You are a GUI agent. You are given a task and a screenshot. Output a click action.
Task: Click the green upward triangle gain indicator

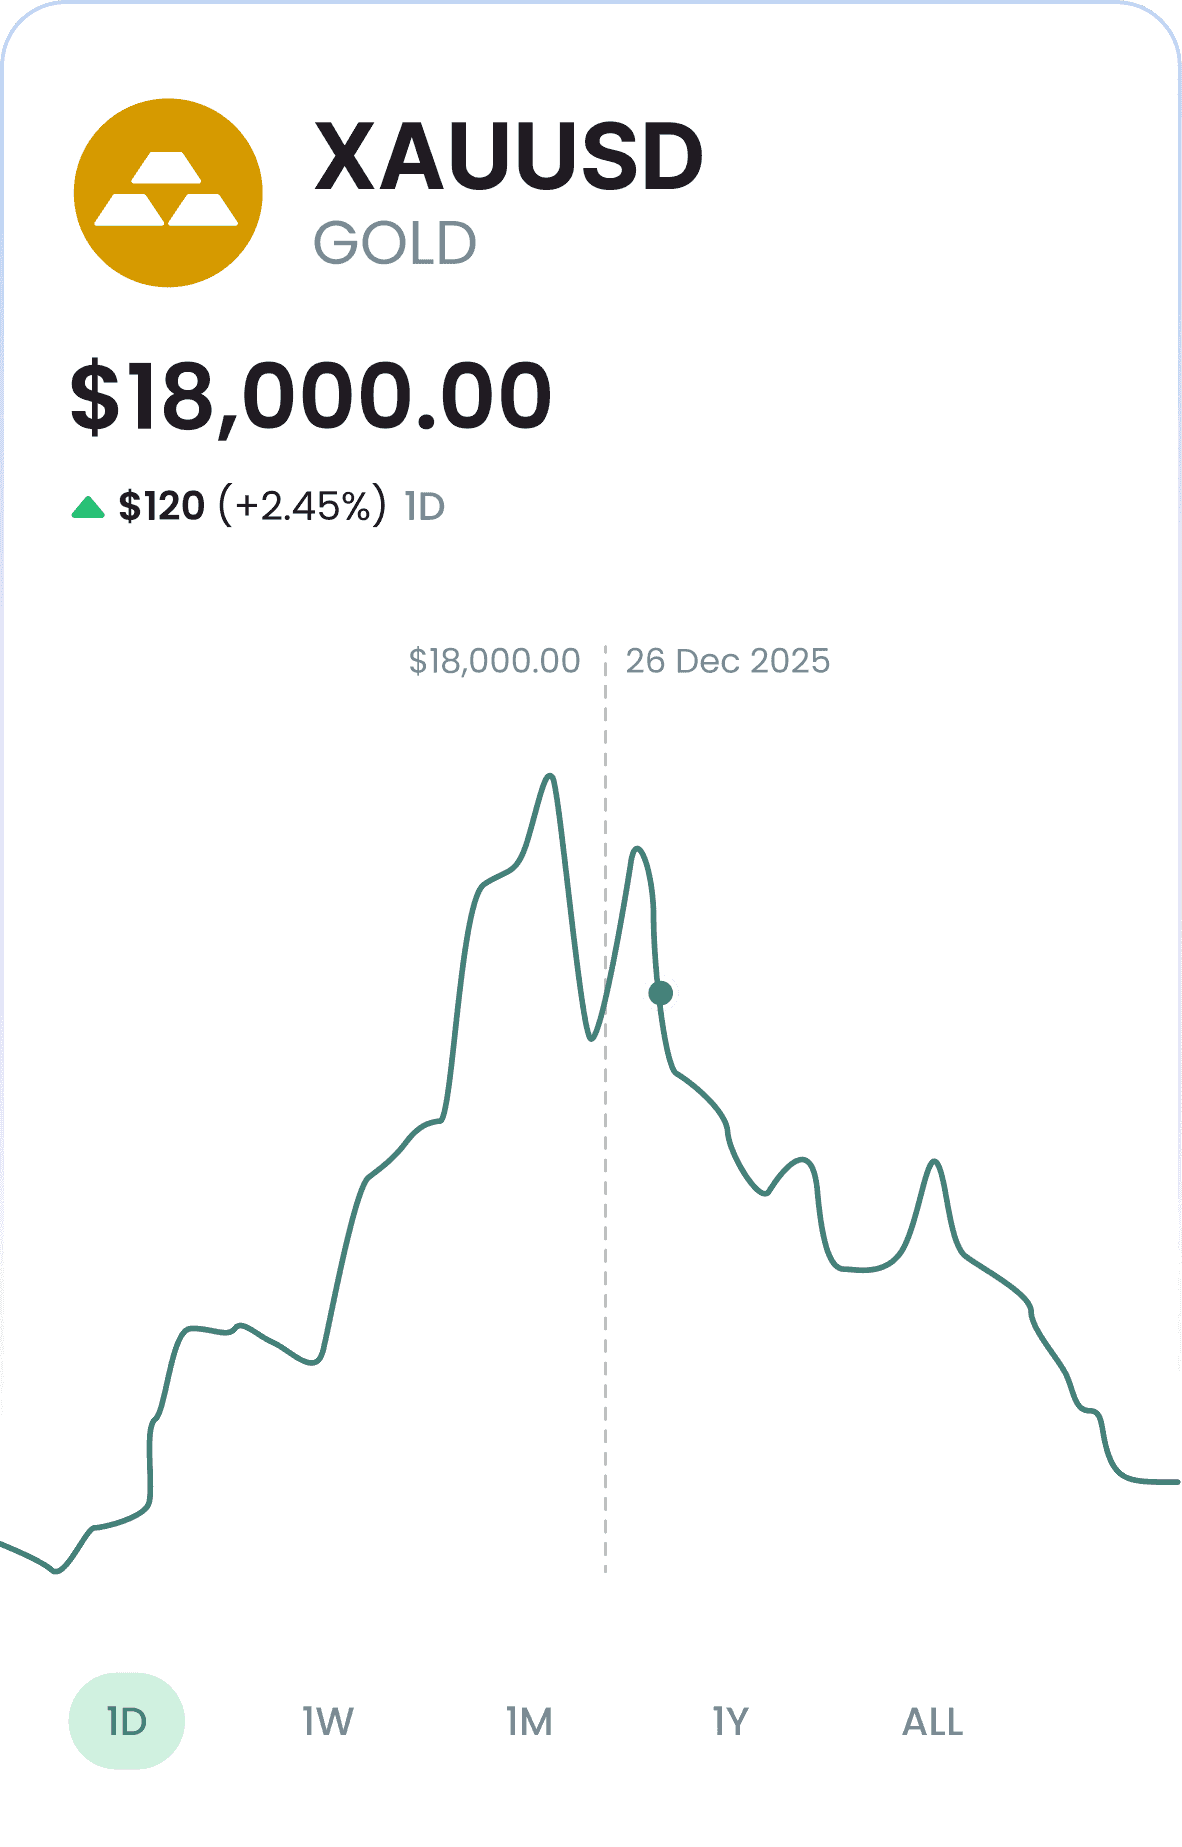tap(88, 508)
